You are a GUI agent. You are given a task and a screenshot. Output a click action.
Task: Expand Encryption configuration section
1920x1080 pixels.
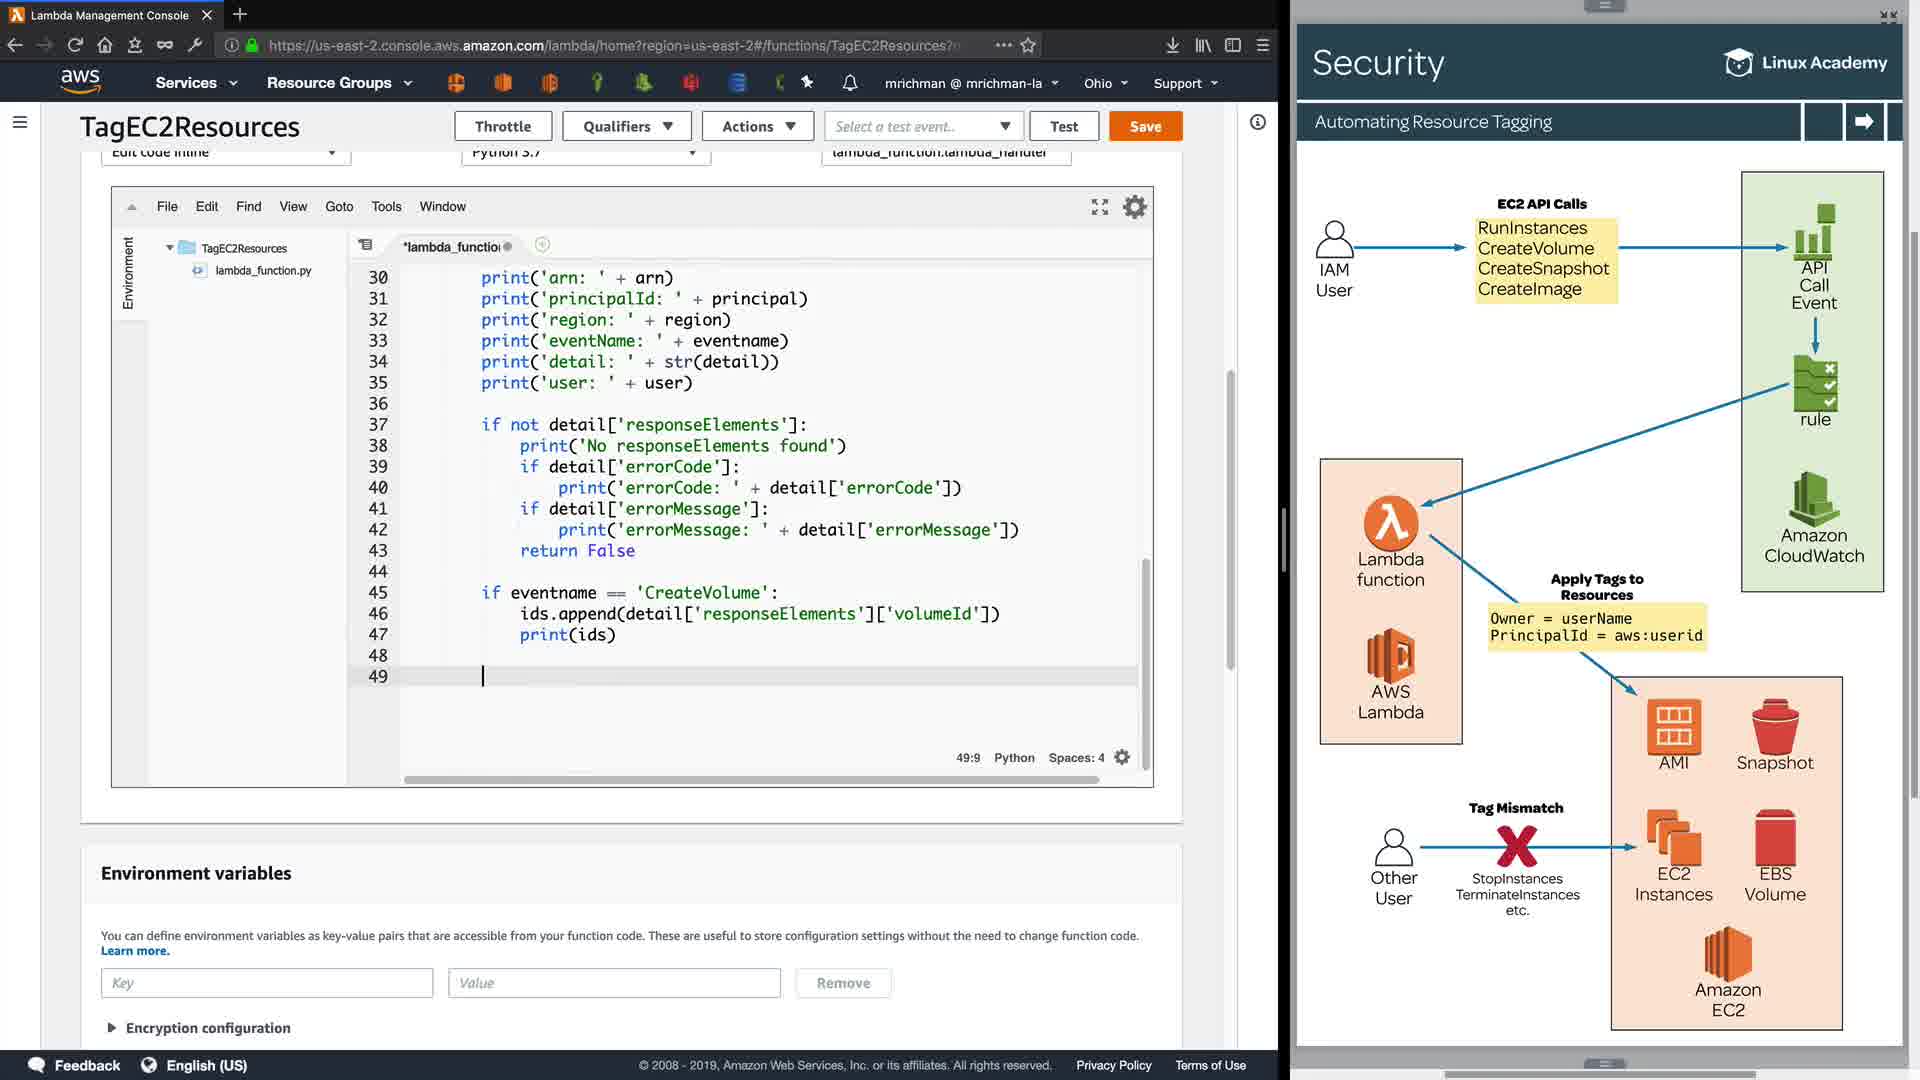tap(111, 1028)
